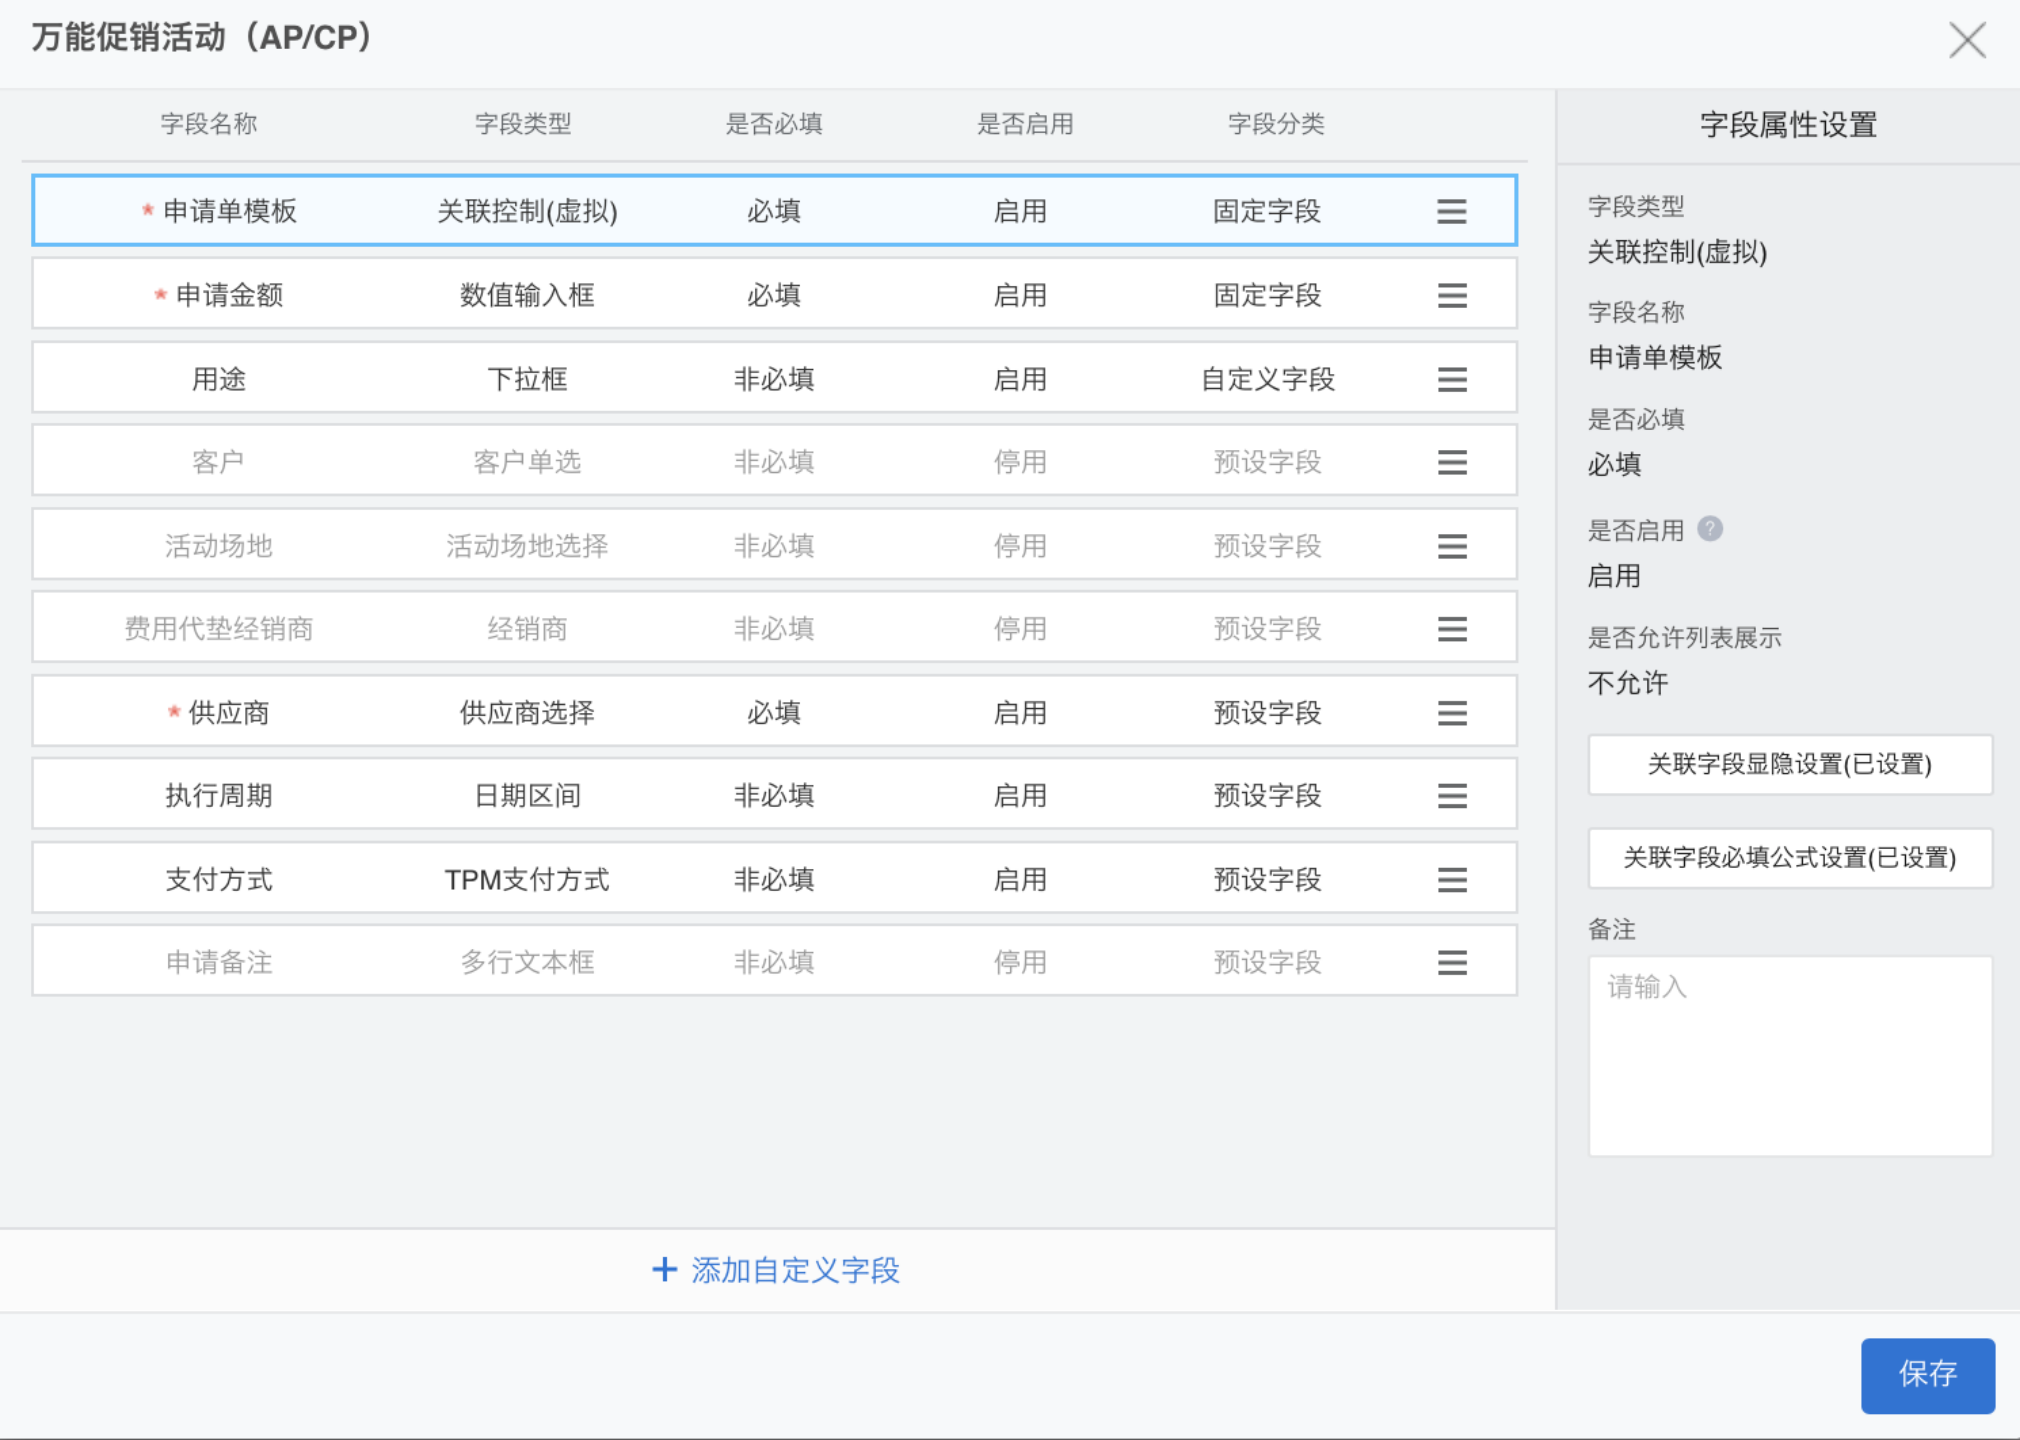The width and height of the screenshot is (2020, 1440).
Task: Select the 费用代垫经销商 field name
Action: (x=218, y=629)
